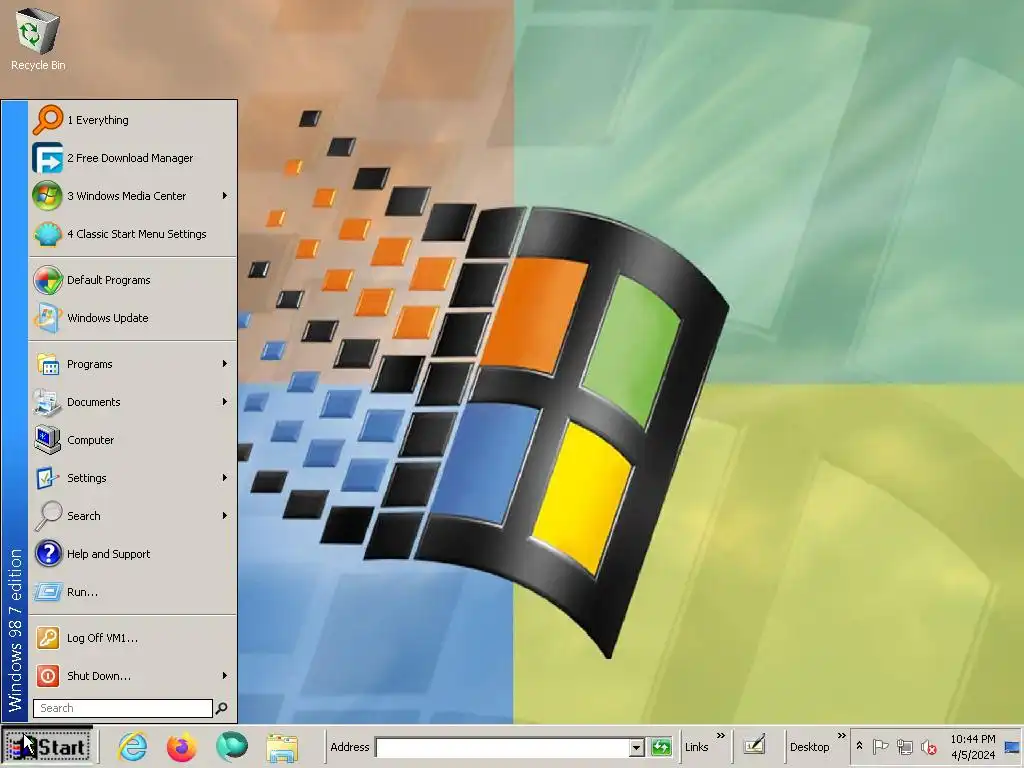Open the Recycle Bin desktop icon
Viewport: 1024px width, 768px height.
pos(38,39)
